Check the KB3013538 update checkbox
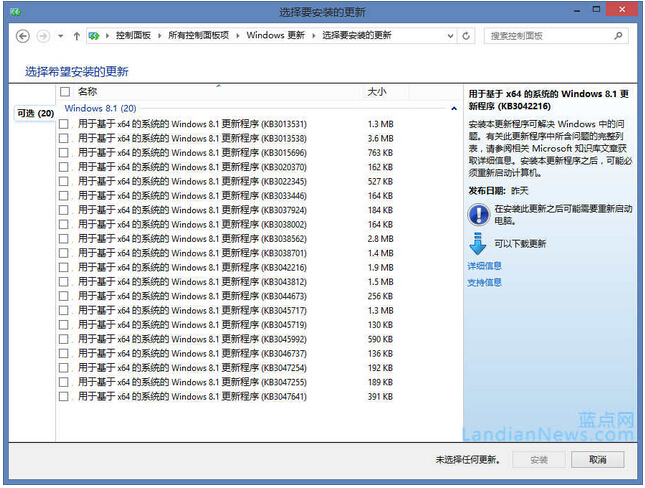Screen dimensions: 645x488 click(64, 138)
